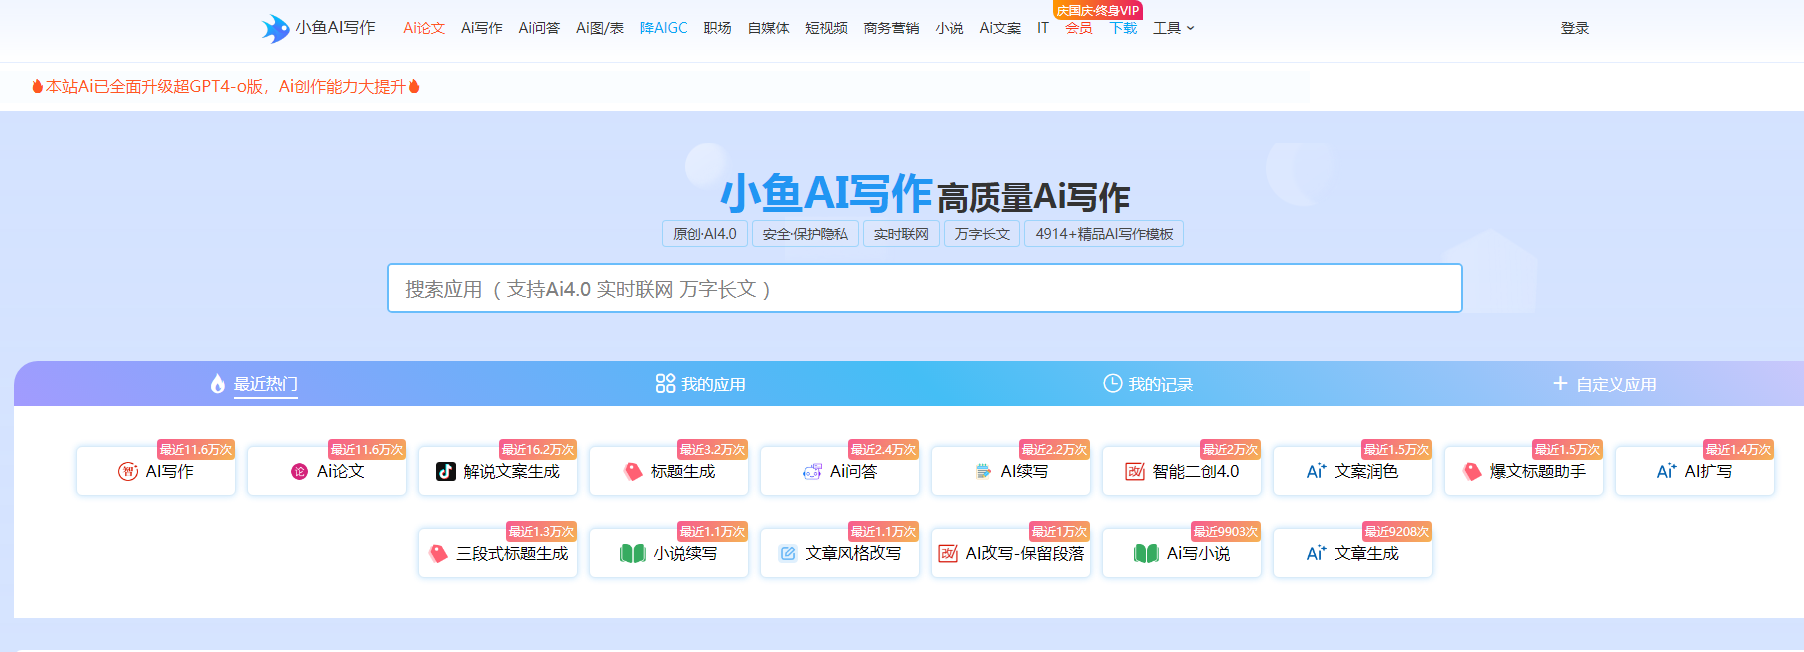Click the 庆国庆-终身VIP promo badge
1804x652 pixels.
pyautogui.click(x=1098, y=10)
